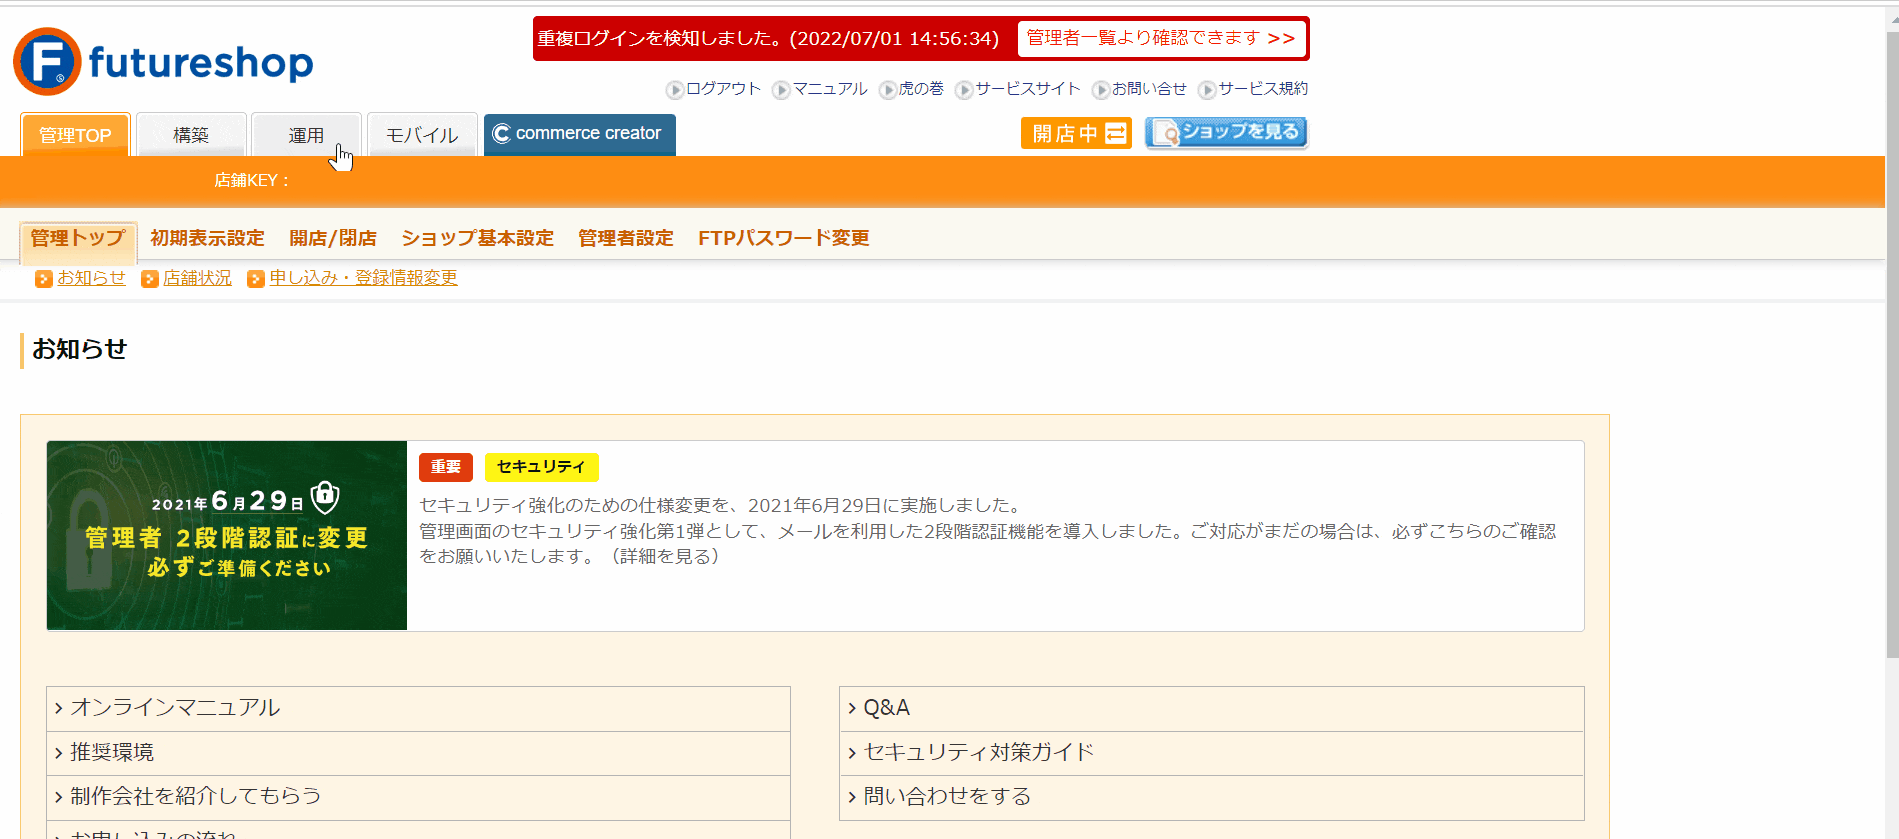The image size is (1899, 839).
Task: Expand the 制作会社を紹介してもらう row
Action: (418, 797)
